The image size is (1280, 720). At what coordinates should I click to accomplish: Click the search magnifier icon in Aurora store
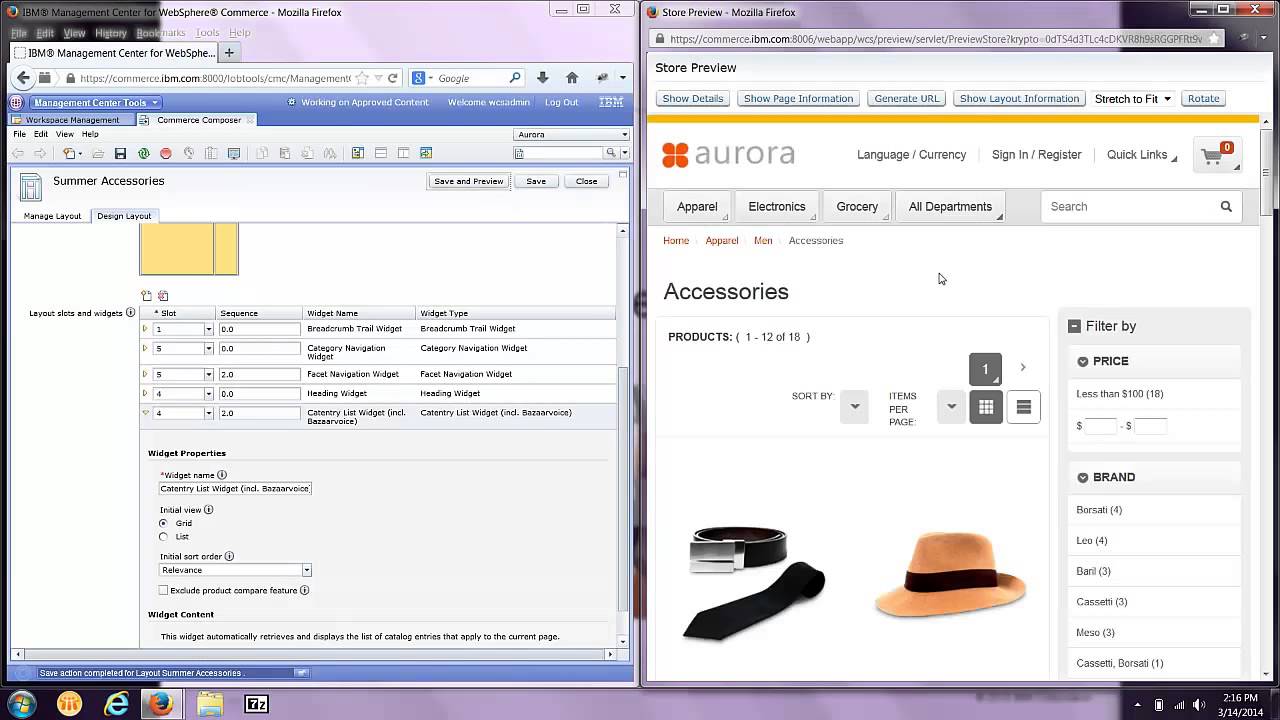point(1226,207)
